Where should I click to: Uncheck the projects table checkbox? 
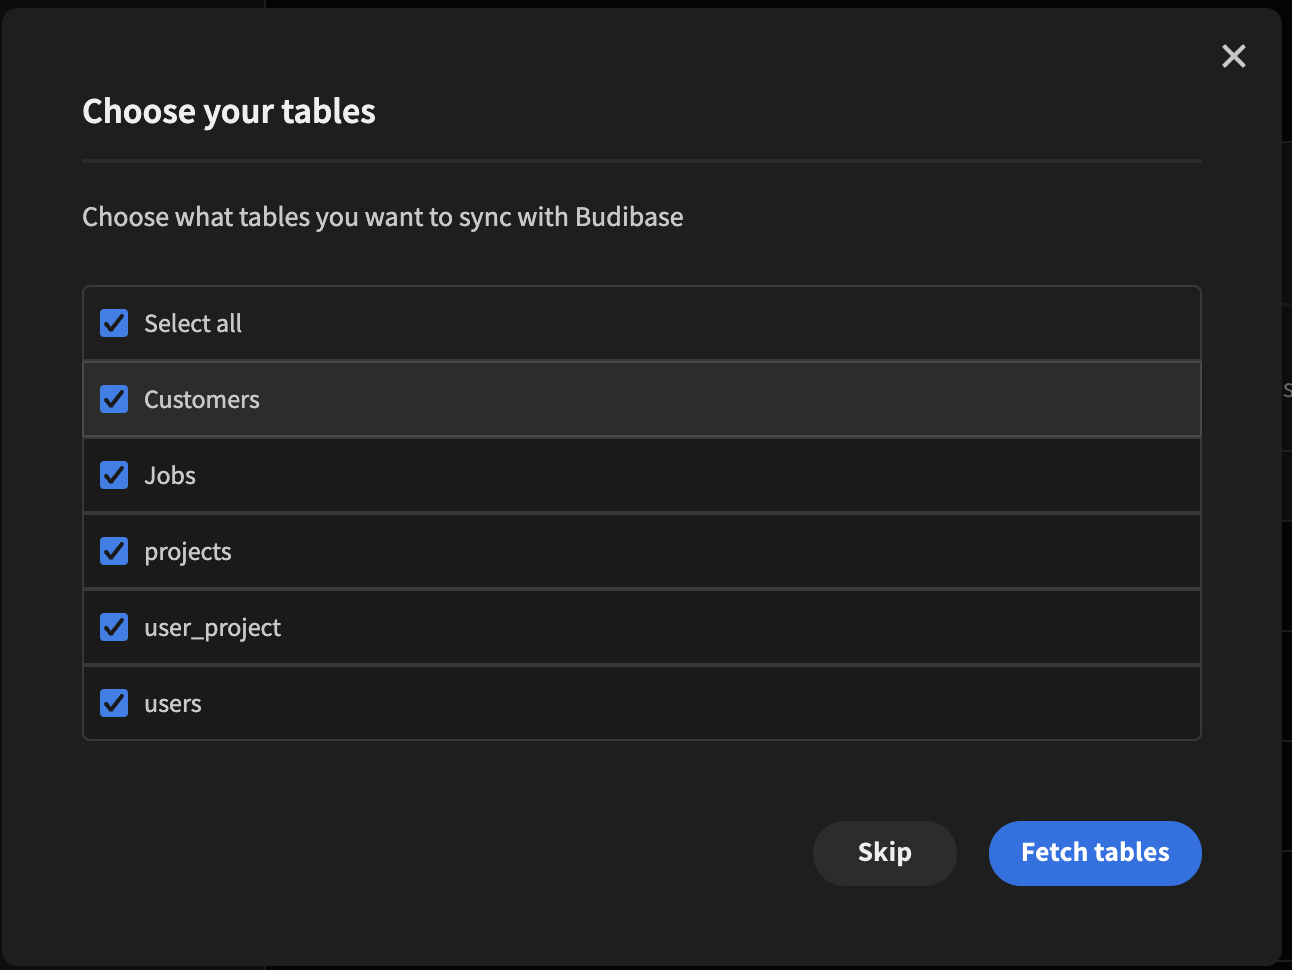113,551
